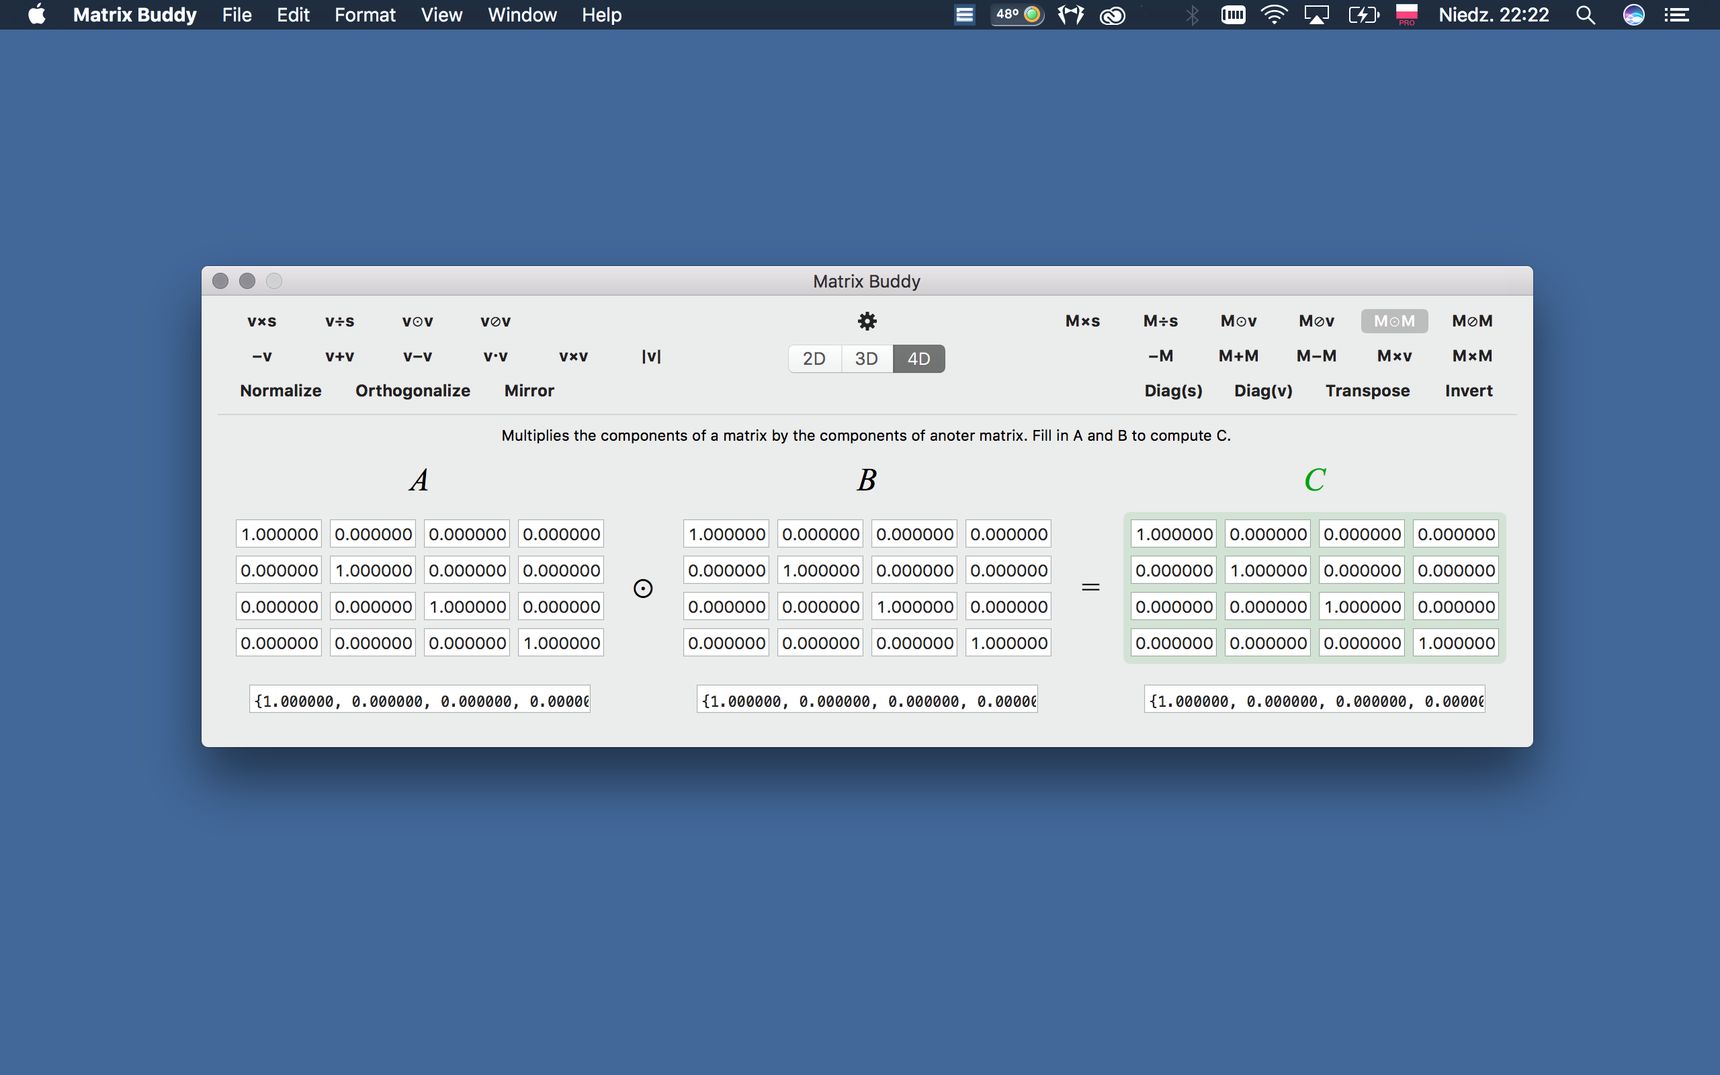Click the Normalize operation
This screenshot has height=1075, width=1720.
click(x=281, y=391)
